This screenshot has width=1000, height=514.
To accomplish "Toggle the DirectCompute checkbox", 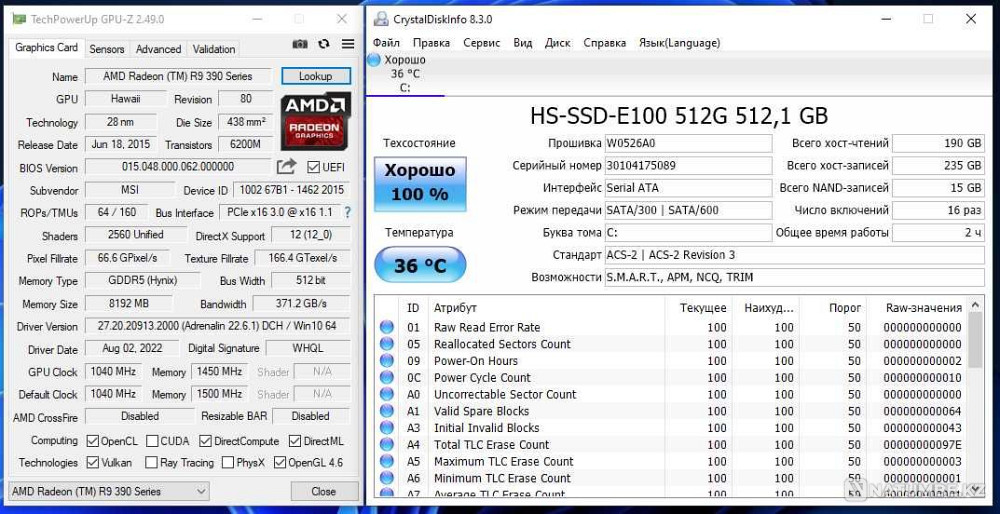I will [x=205, y=441].
